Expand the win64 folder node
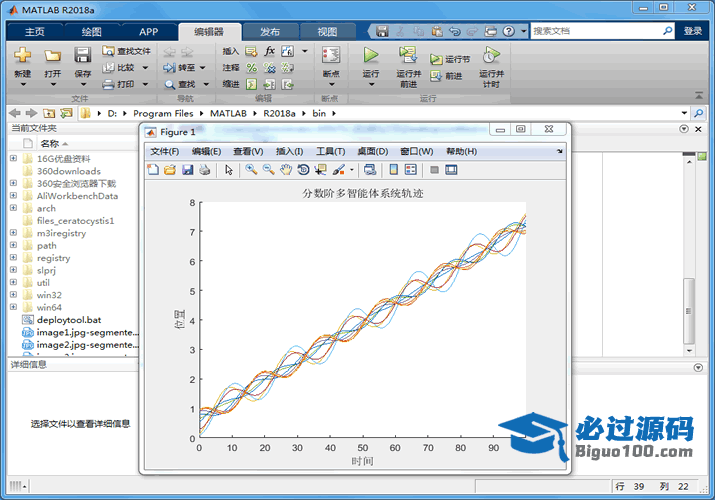 click(13, 307)
